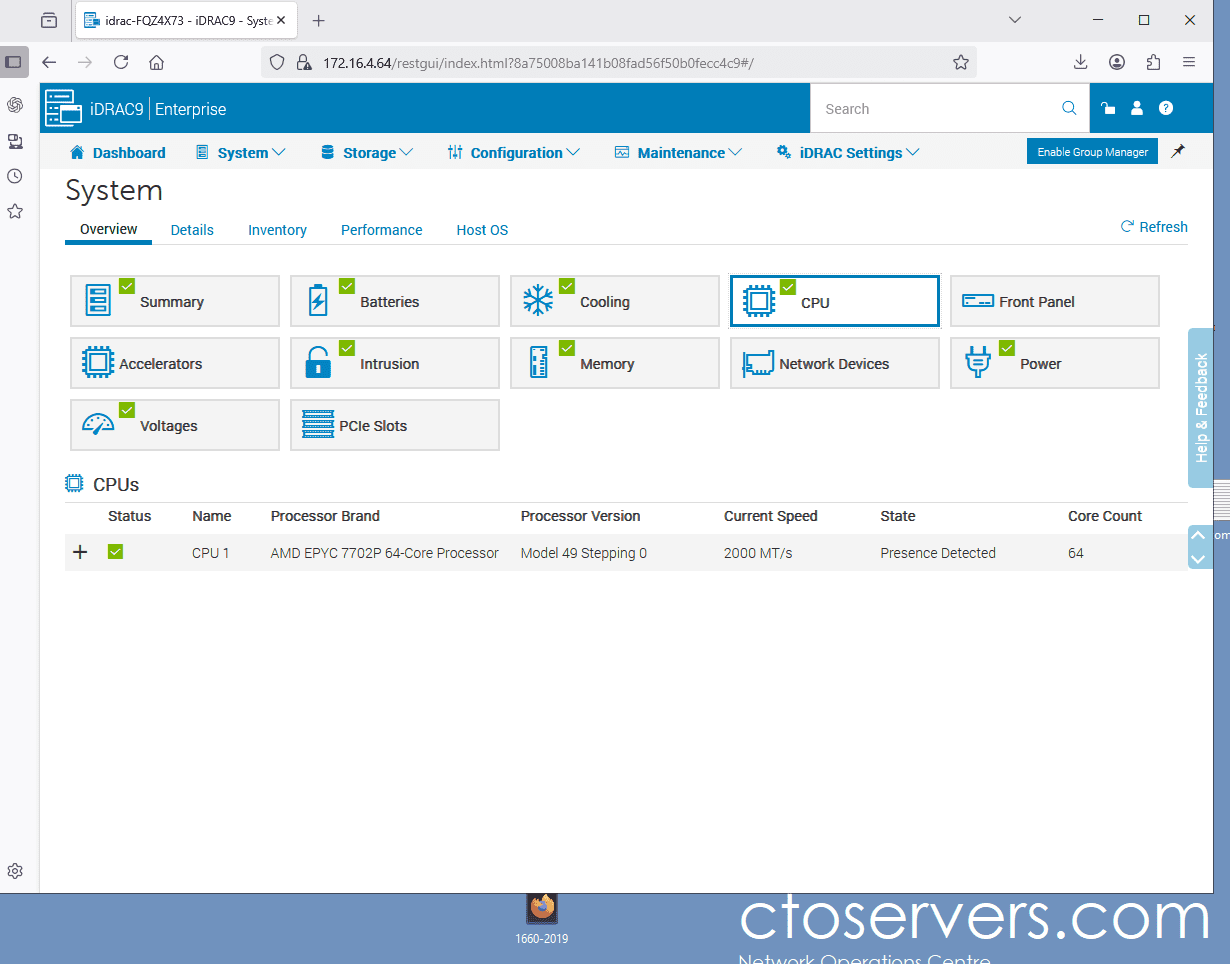Close the iDRAC9 browser tab
This screenshot has width=1230, height=964.
click(x=282, y=20)
